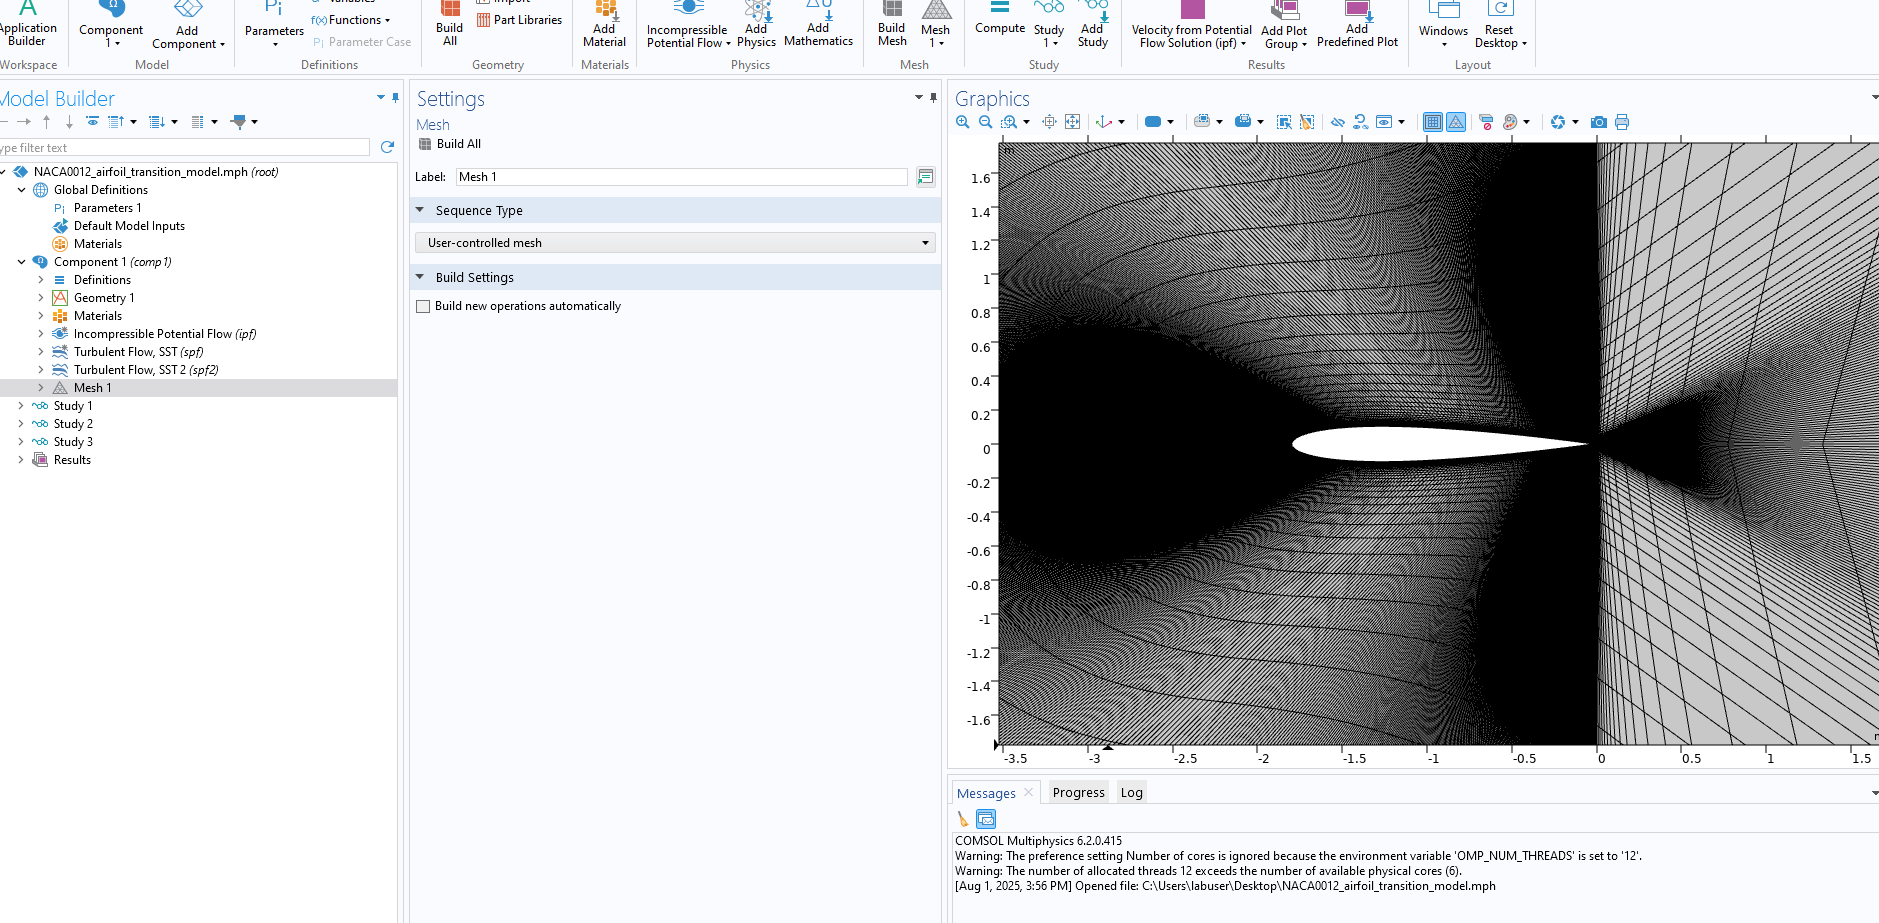This screenshot has height=923, width=1879.
Task: Click the Compute ribbon button
Action: point(1000,20)
